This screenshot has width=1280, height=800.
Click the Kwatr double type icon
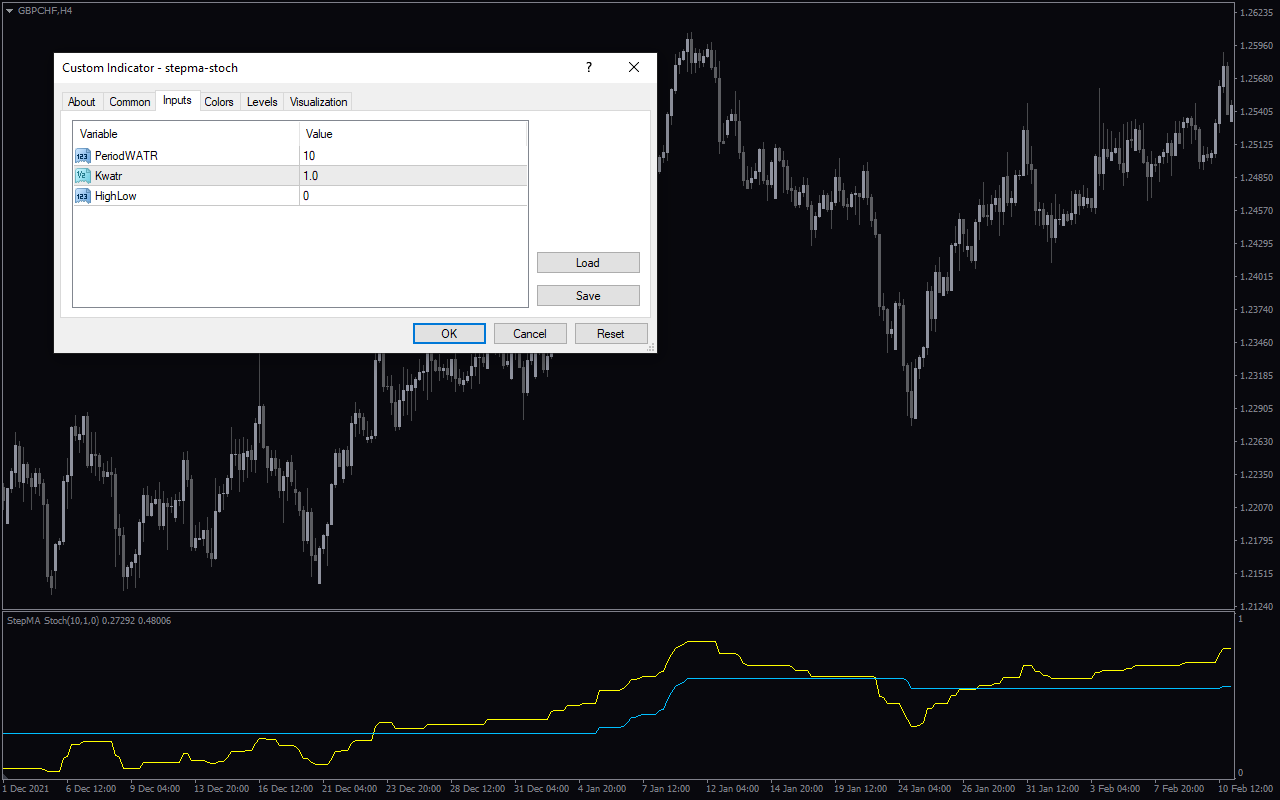83,176
